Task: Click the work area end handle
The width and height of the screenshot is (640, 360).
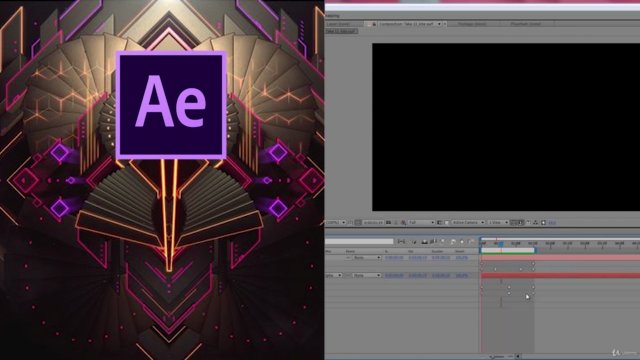Action: pos(535,250)
